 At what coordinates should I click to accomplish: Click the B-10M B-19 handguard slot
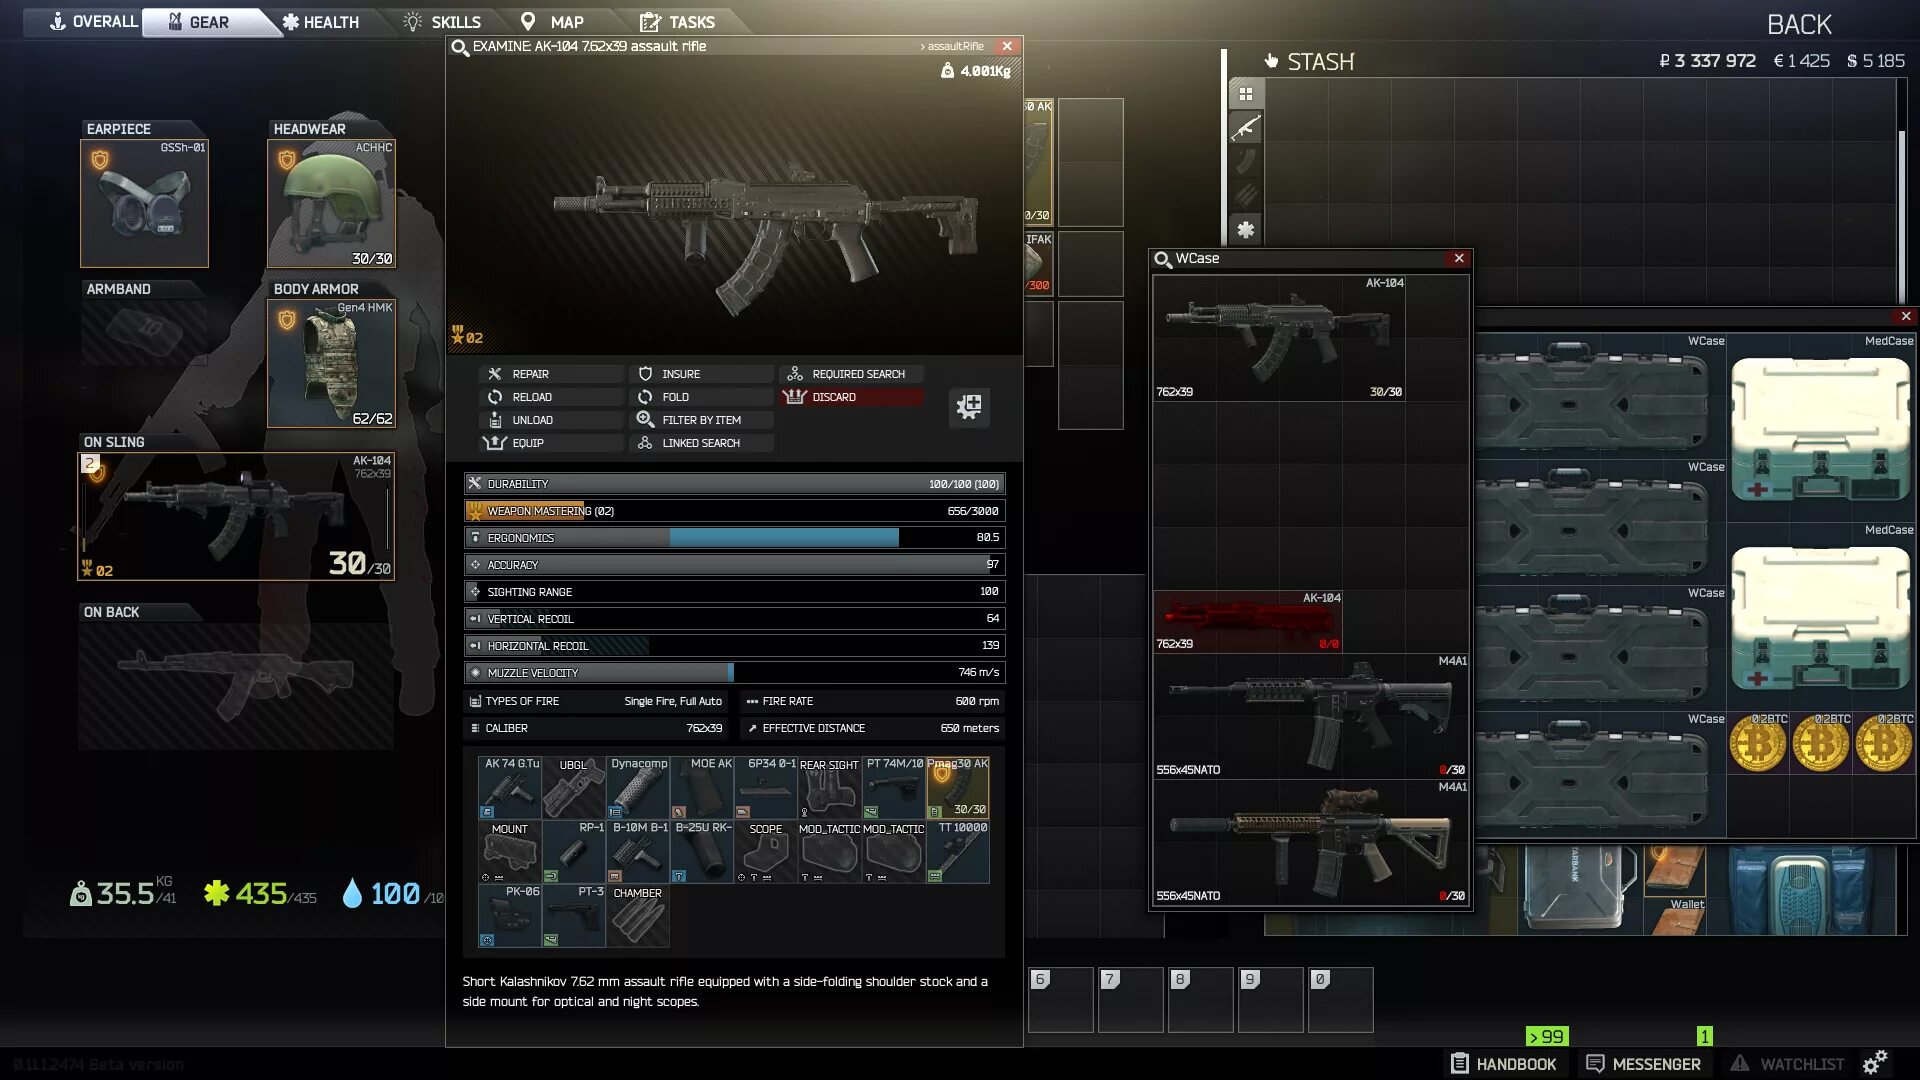638,852
